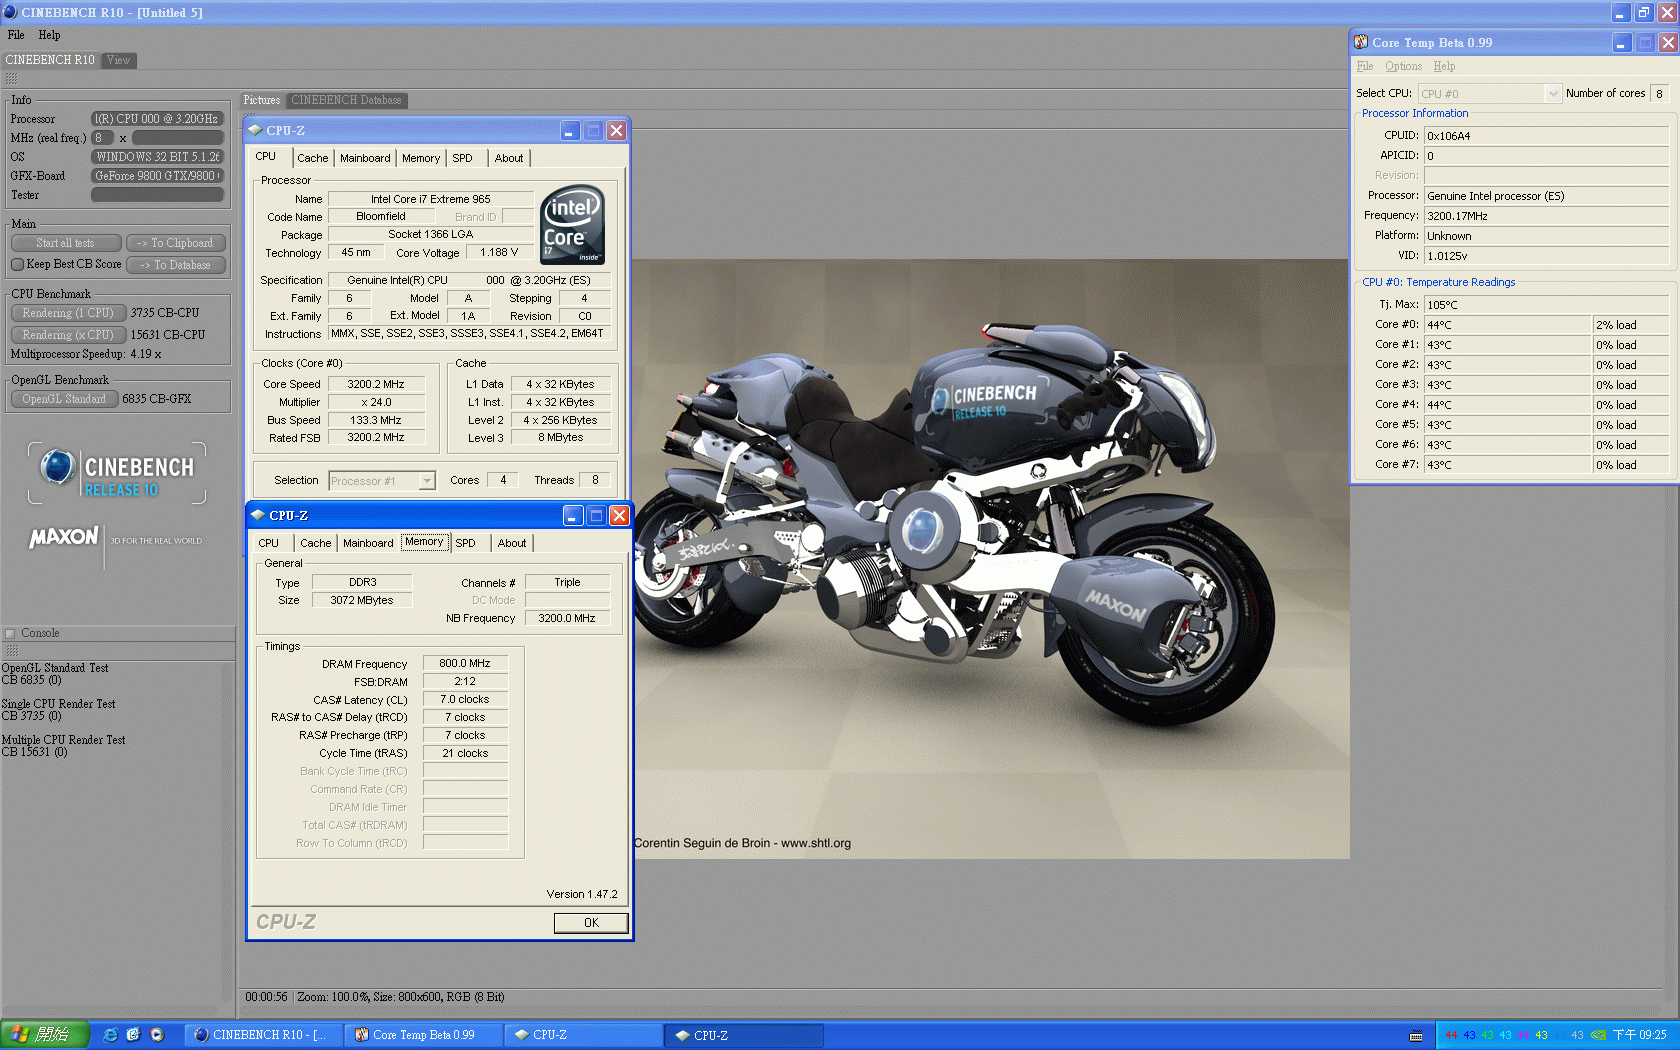Click the gray 43 Core Temp tray reading

tap(1577, 1035)
